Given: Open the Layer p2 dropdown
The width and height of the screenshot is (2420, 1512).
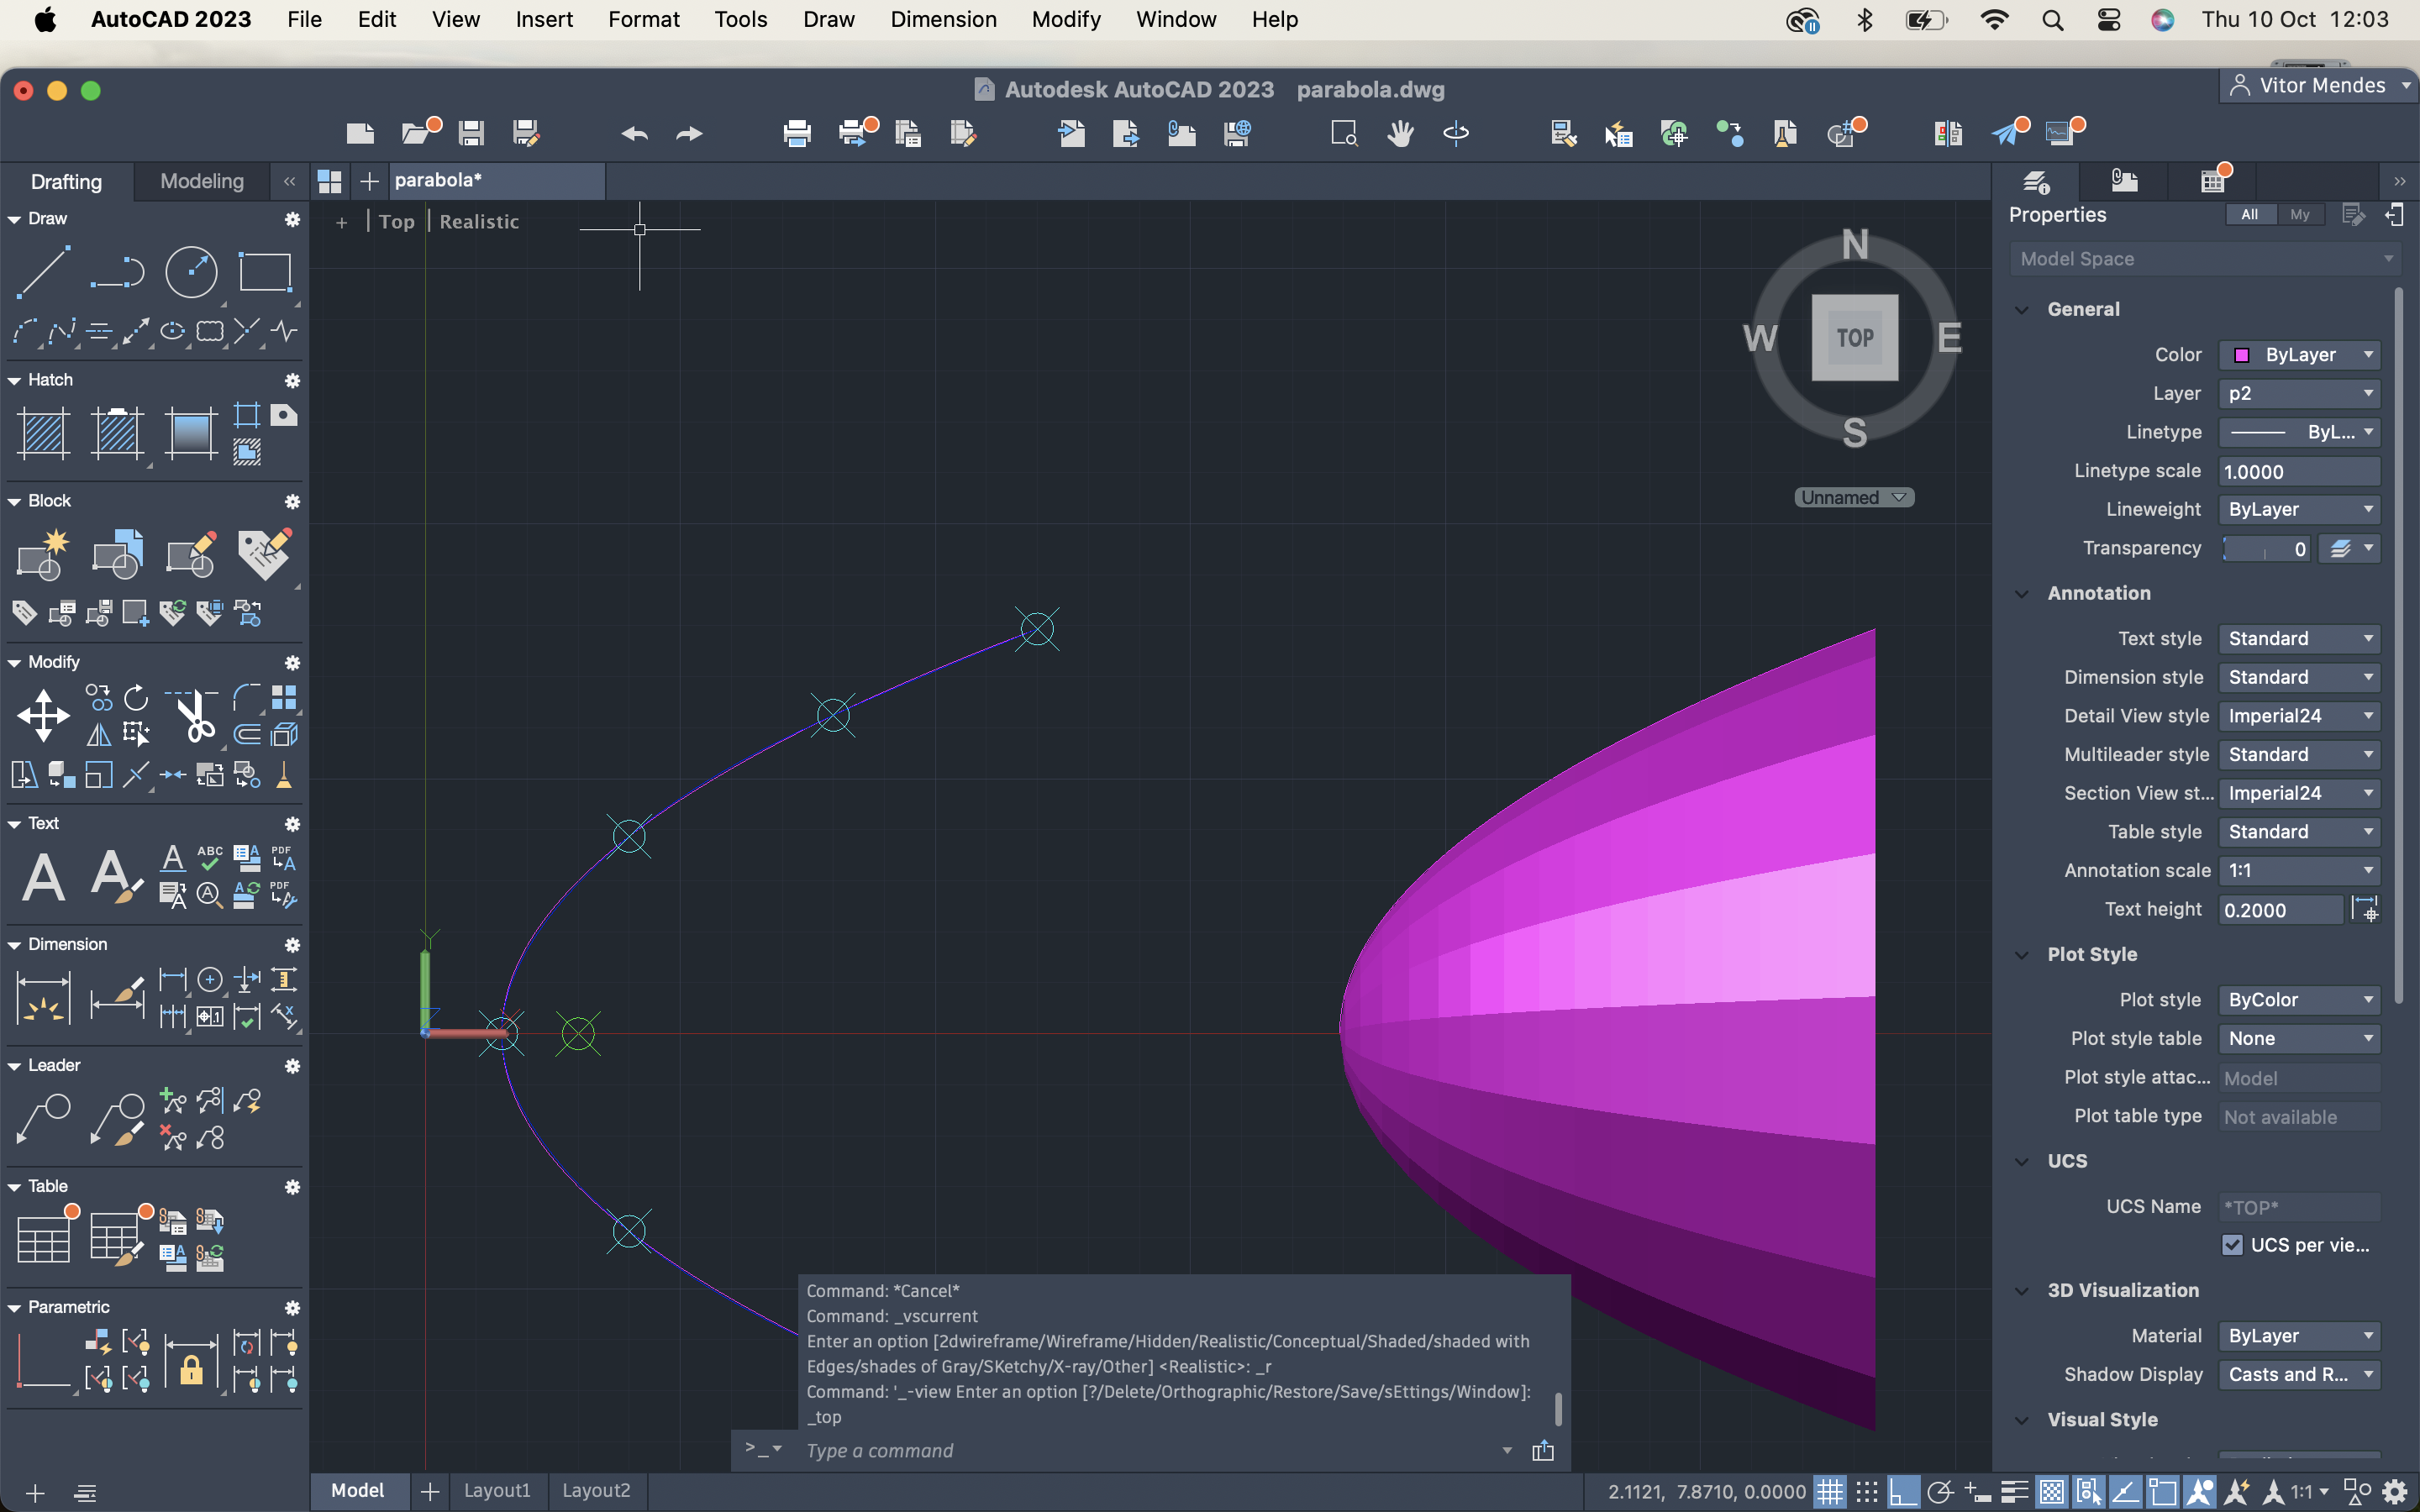Looking at the screenshot, I should [2299, 393].
